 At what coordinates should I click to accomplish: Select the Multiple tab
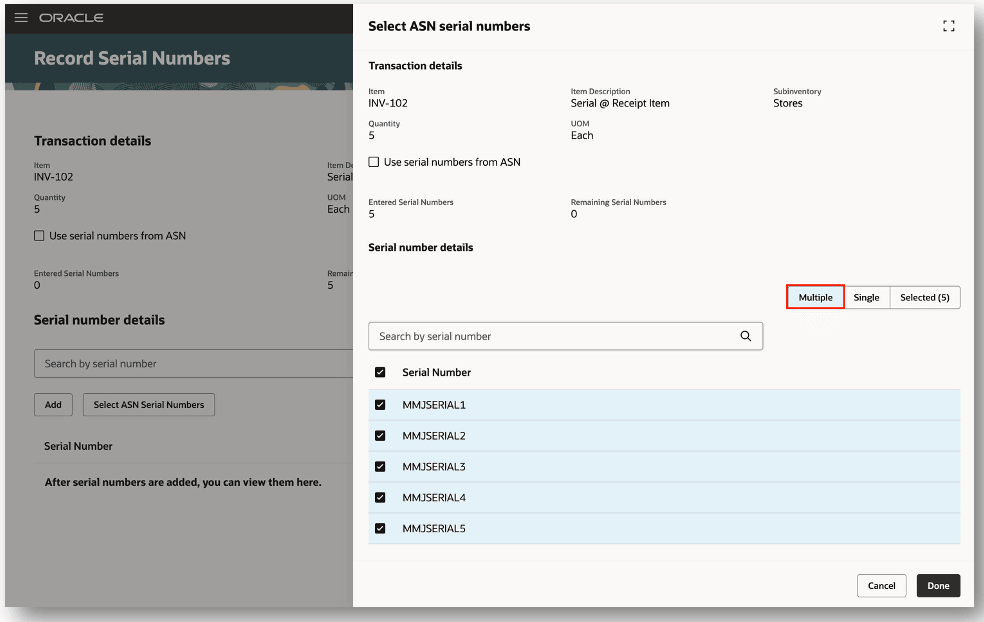814,297
